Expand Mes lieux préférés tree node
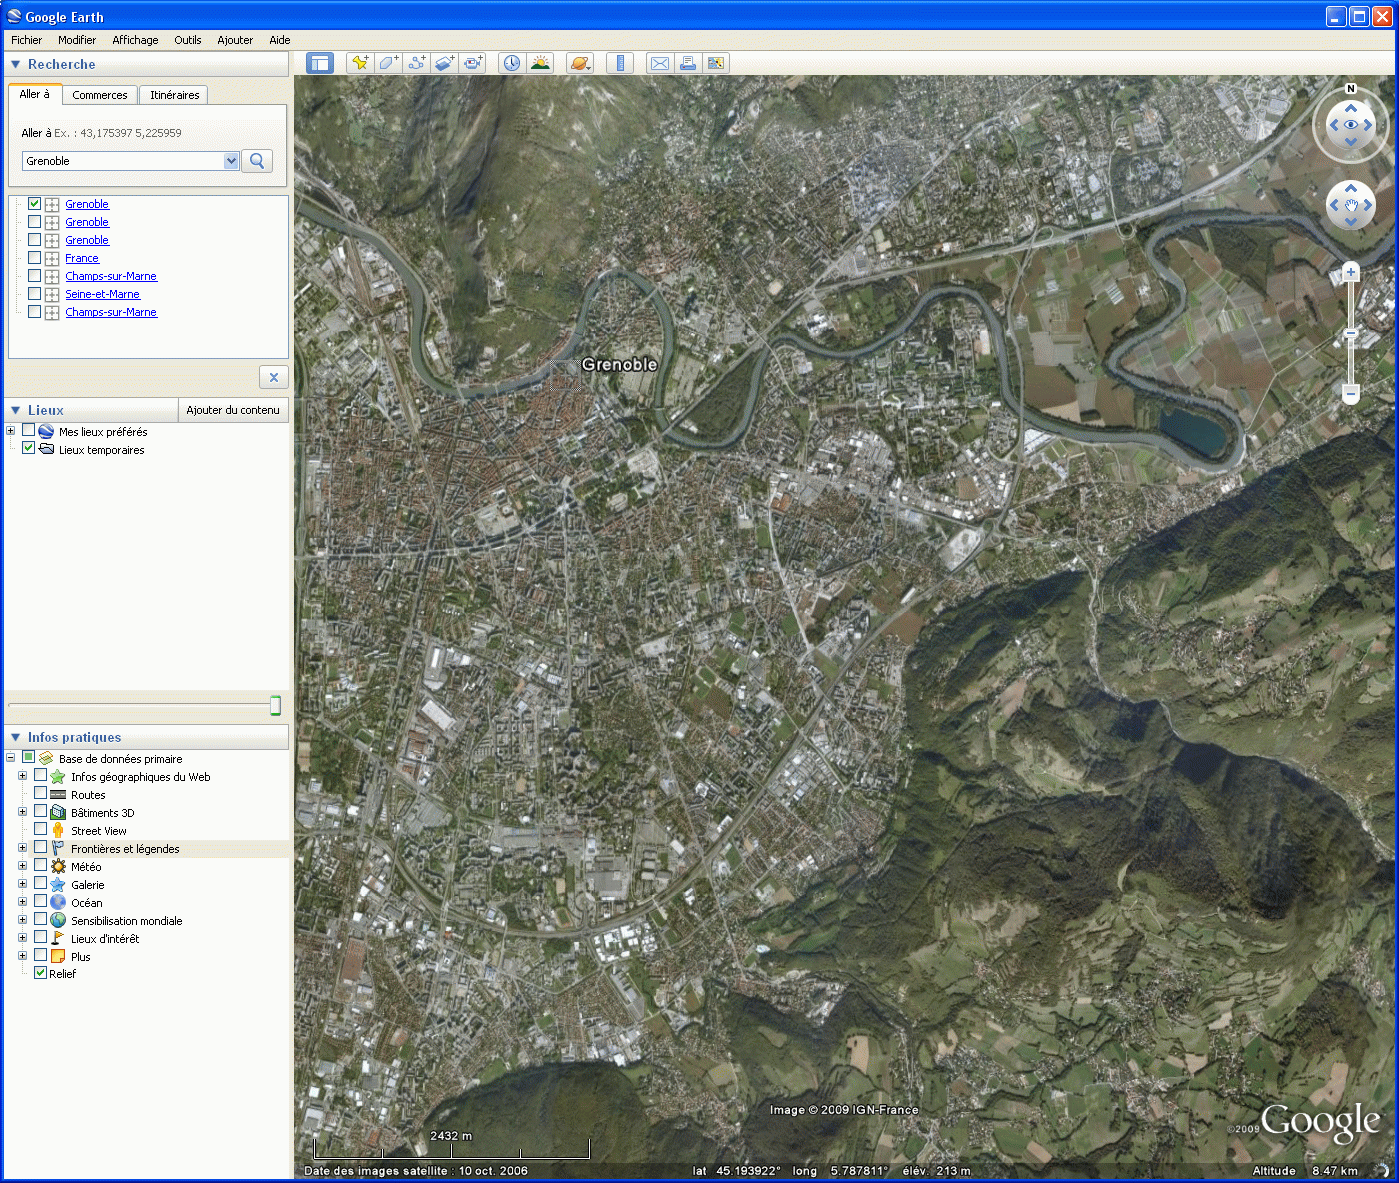 pos(11,431)
